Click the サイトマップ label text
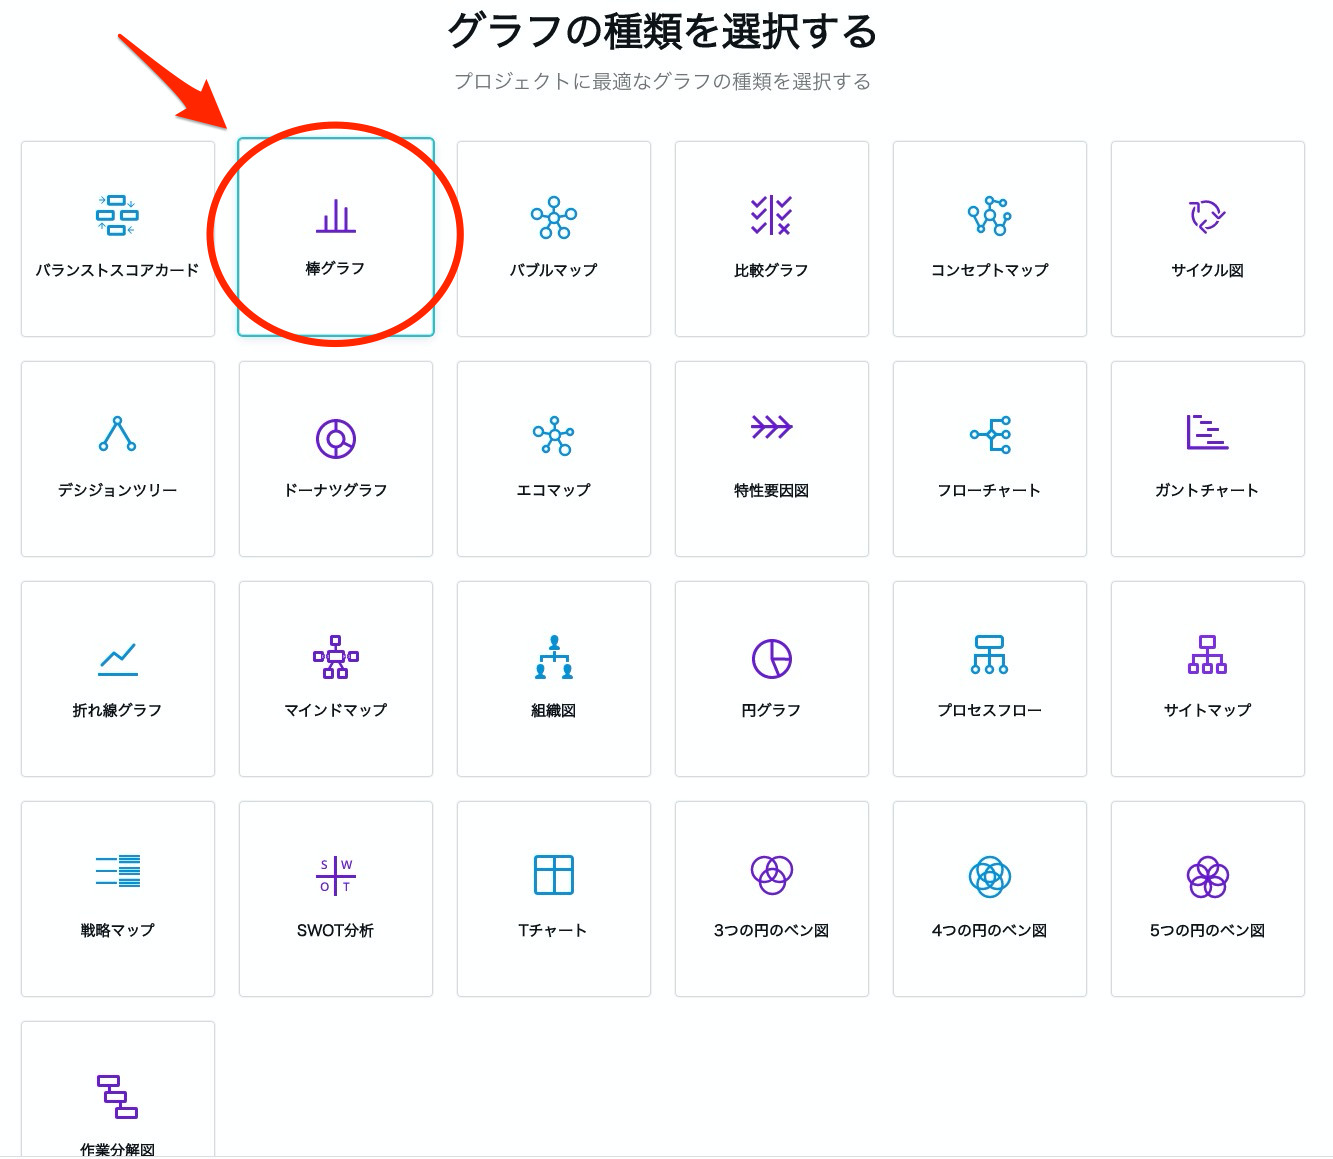The height and width of the screenshot is (1159, 1333). (1207, 710)
